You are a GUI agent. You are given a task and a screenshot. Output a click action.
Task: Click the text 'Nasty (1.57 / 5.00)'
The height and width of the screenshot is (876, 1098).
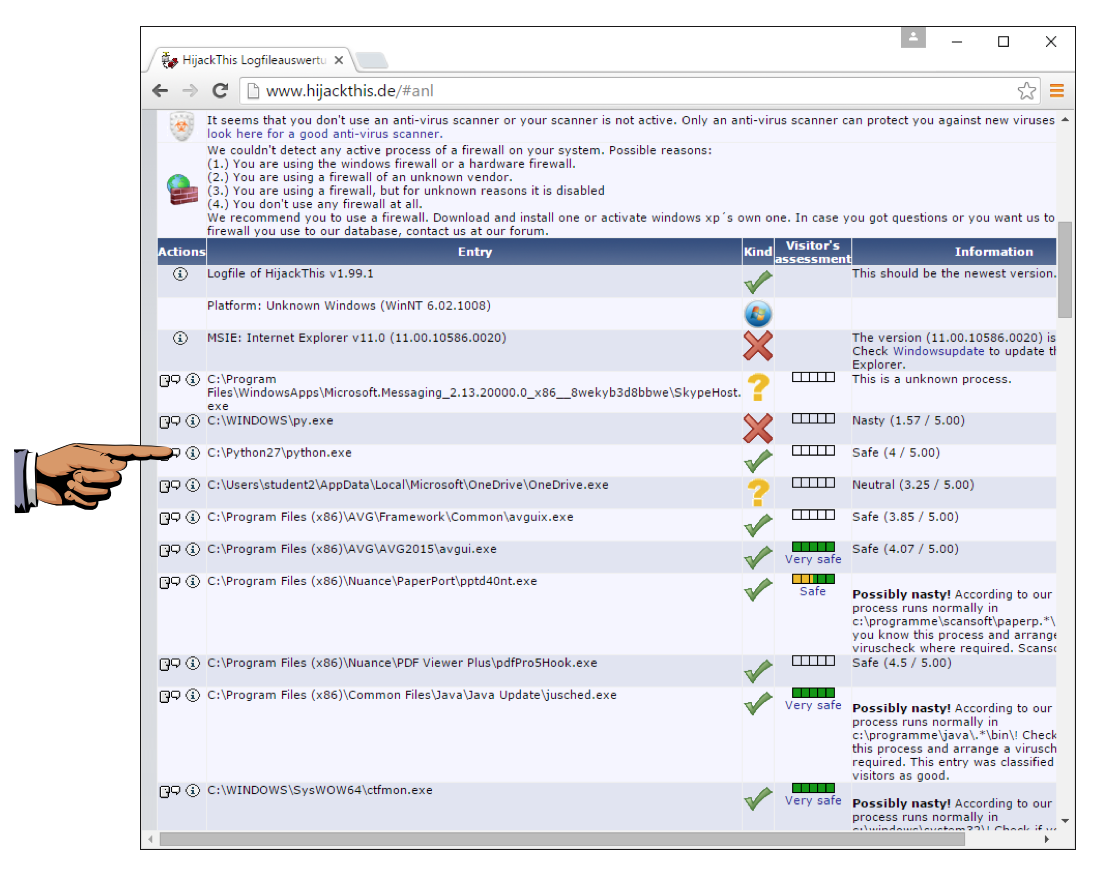pos(908,421)
